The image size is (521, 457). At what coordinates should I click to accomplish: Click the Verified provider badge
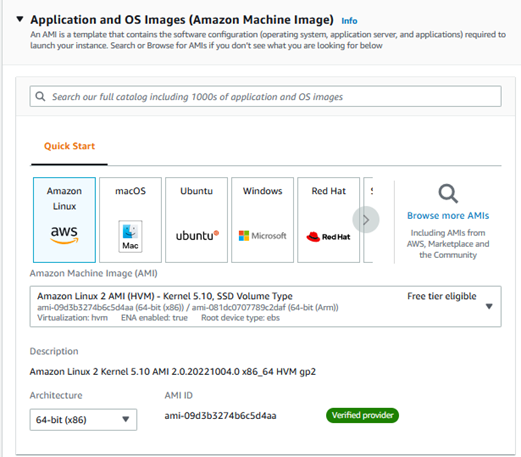(362, 415)
